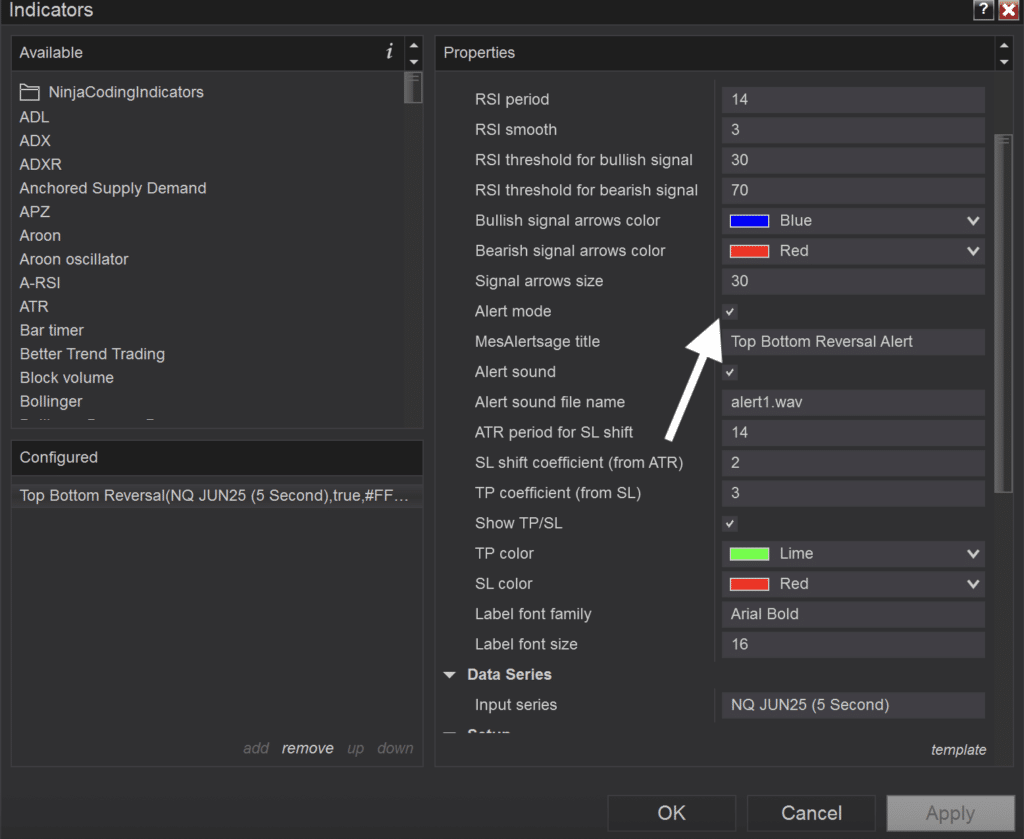The image size is (1024, 839).
Task: Click the Available panel down arrow
Action: coord(414,61)
